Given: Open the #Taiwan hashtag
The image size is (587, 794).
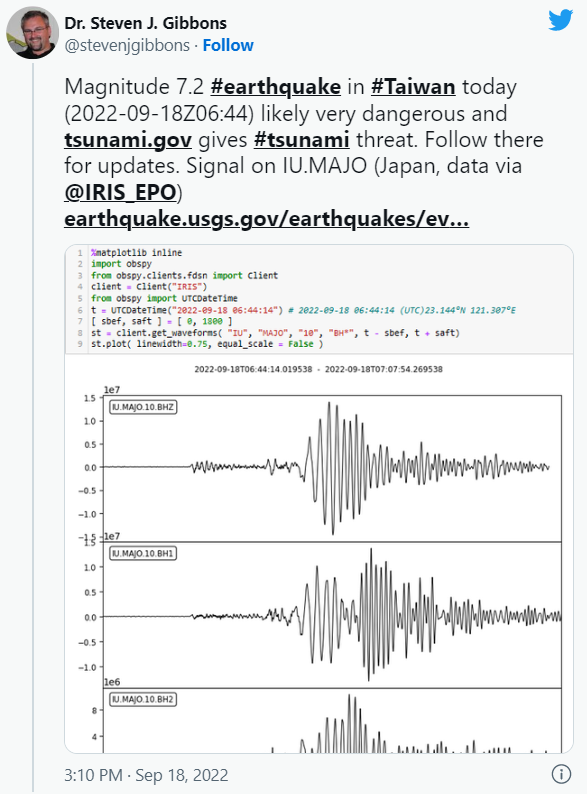Looking at the screenshot, I should (x=413, y=87).
